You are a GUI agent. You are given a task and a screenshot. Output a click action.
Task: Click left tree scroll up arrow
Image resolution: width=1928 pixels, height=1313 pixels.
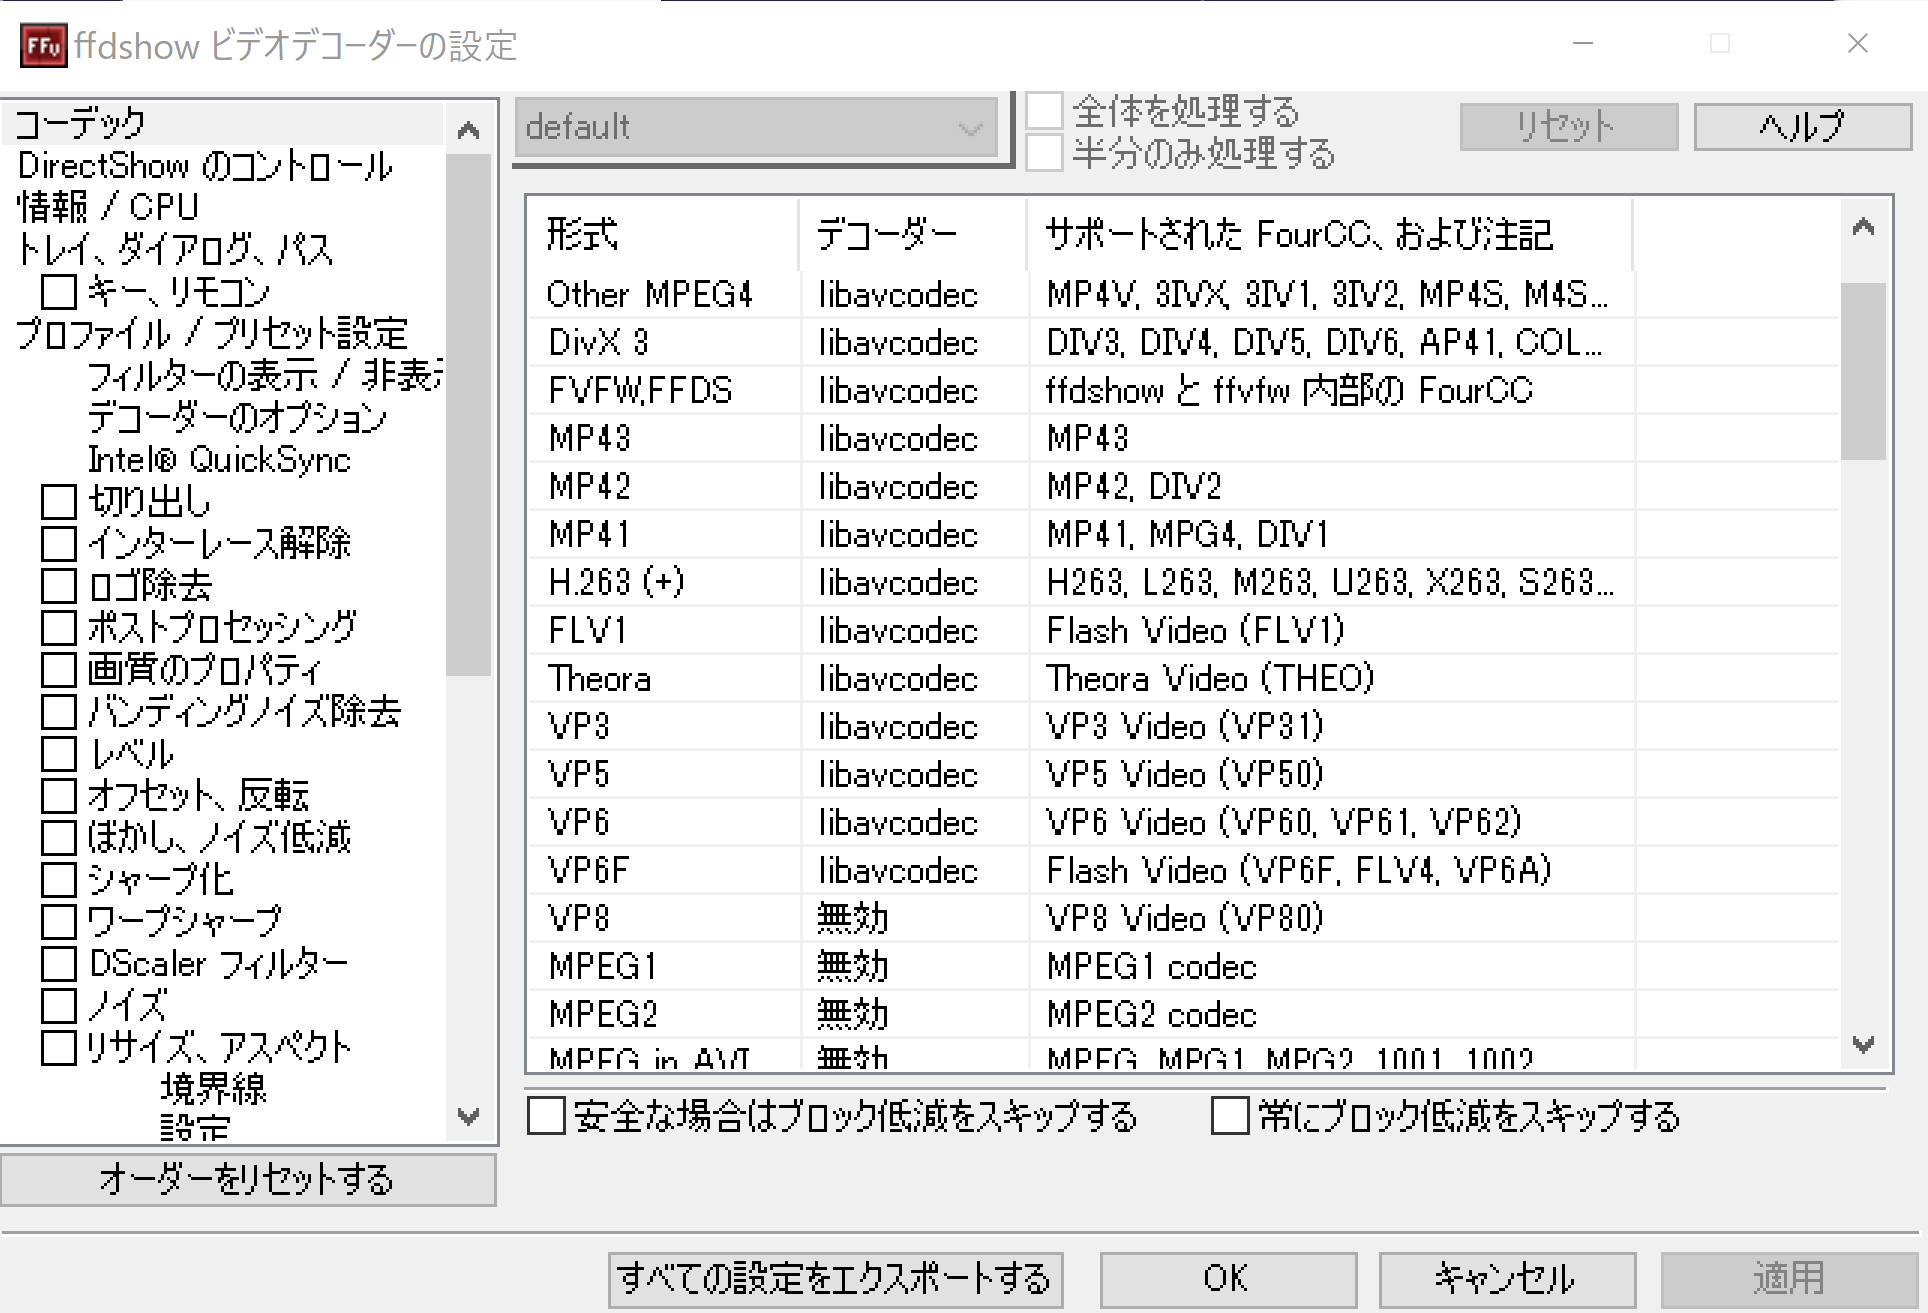click(468, 130)
